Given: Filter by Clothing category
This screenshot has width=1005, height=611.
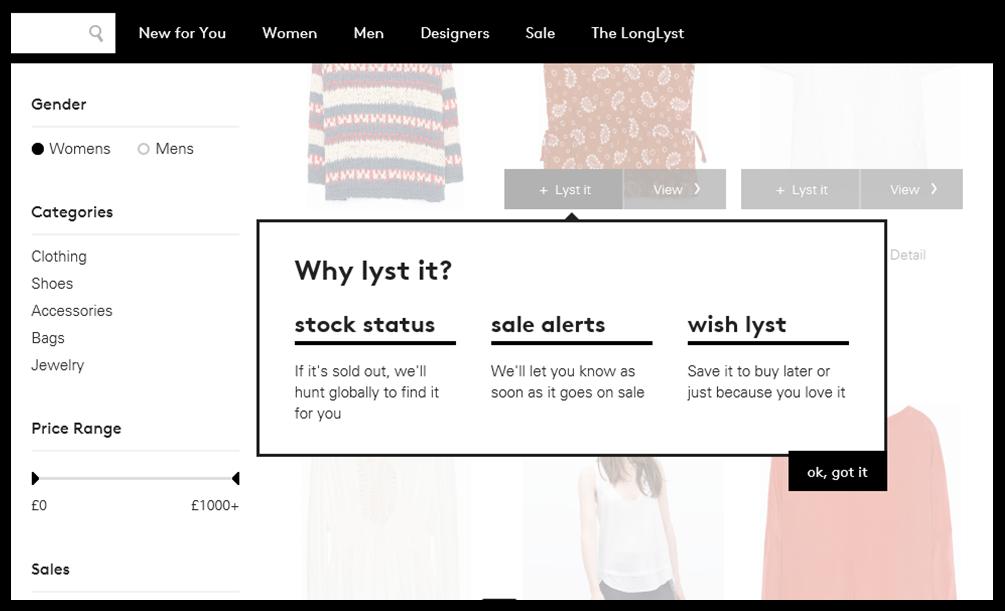Looking at the screenshot, I should [x=59, y=257].
